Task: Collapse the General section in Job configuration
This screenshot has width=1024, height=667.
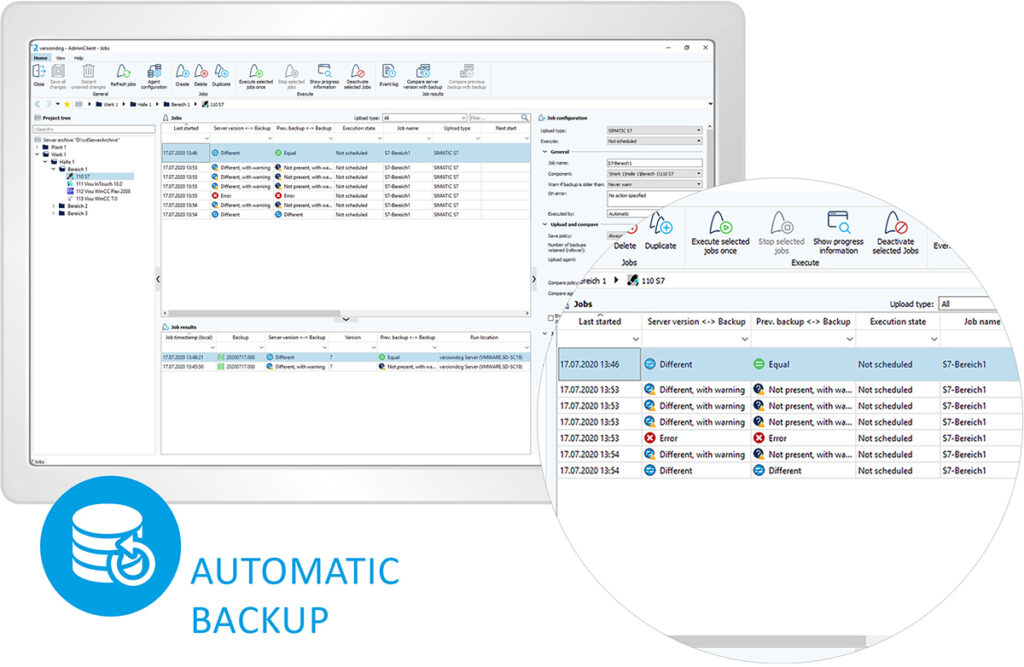Action: (543, 151)
